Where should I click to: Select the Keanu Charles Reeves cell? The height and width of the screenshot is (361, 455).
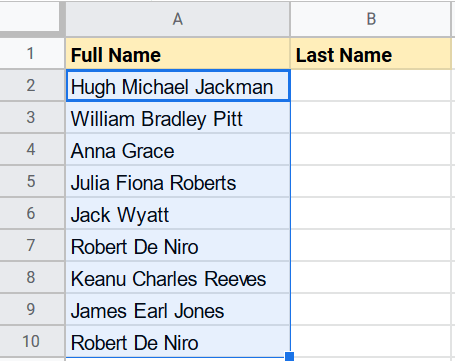click(x=178, y=277)
